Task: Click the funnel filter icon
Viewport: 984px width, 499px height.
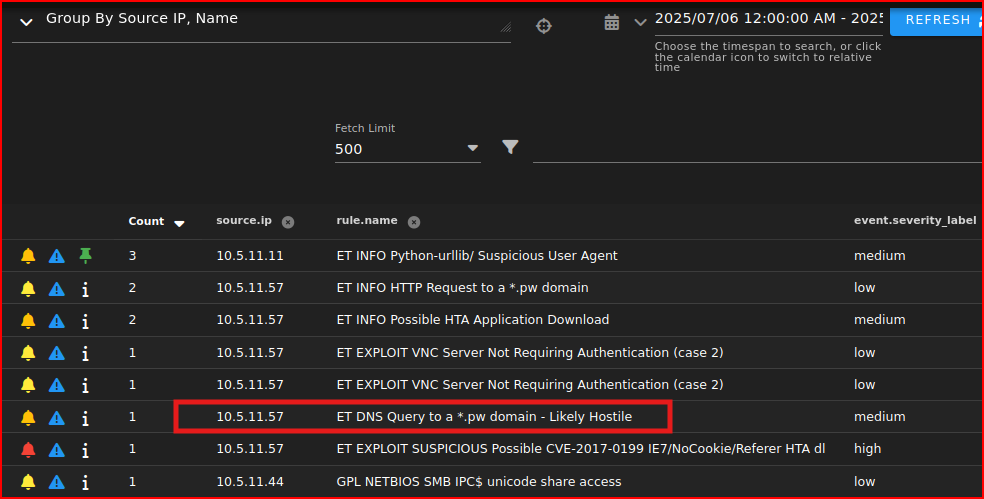Action: click(x=510, y=148)
